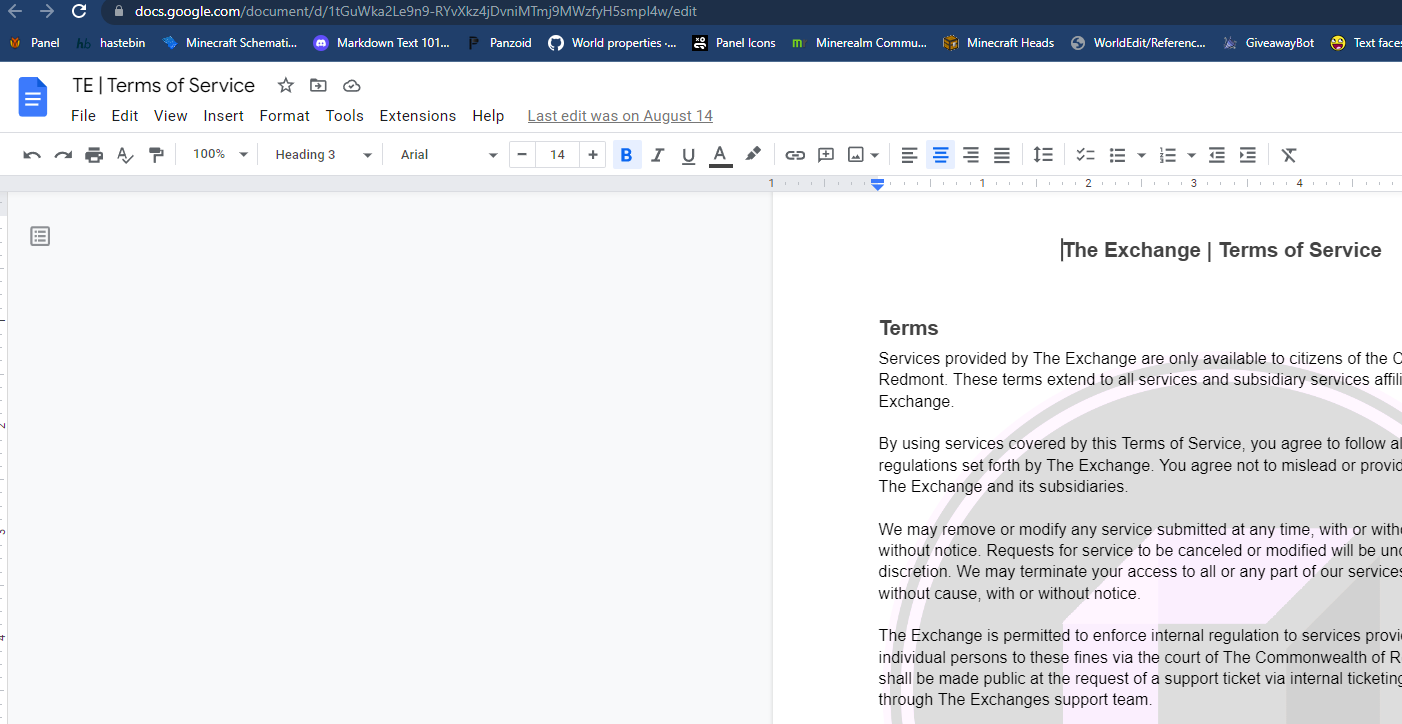Open line and paragraph spacing
Image resolution: width=1402 pixels, height=724 pixels.
tap(1043, 155)
